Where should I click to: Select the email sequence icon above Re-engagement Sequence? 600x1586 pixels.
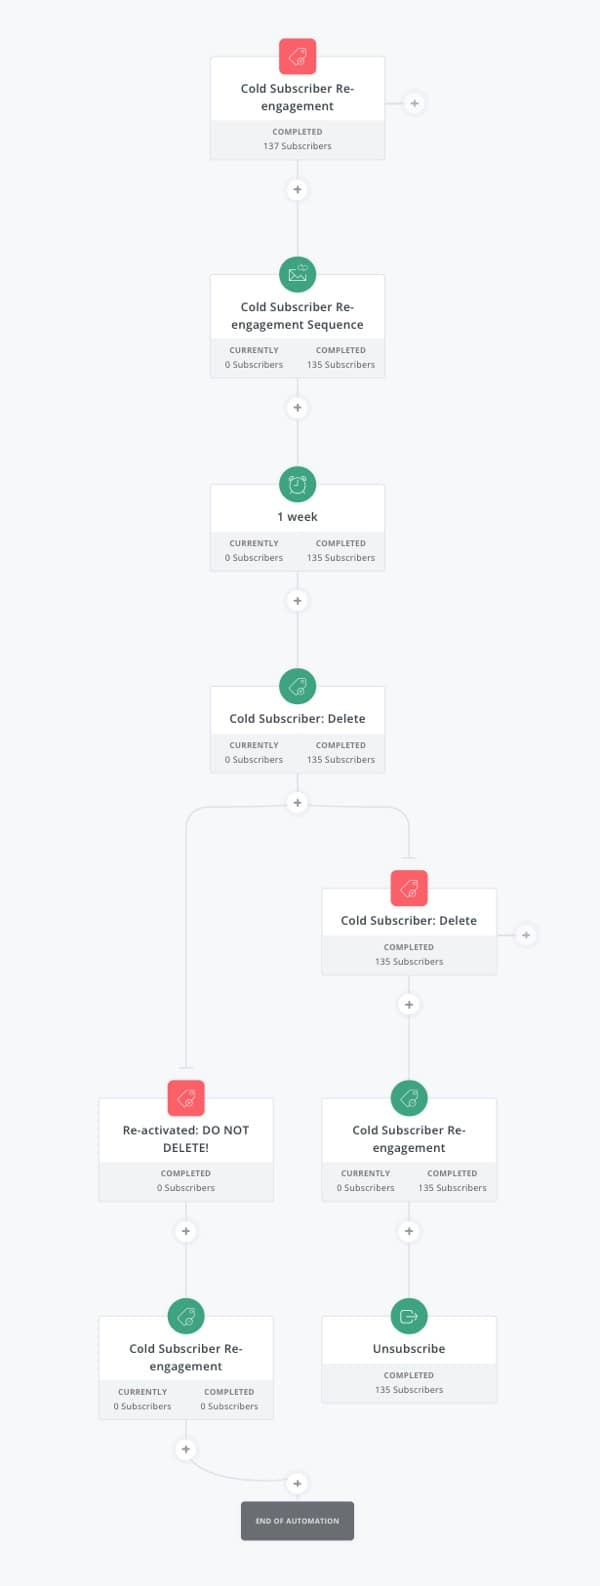(x=297, y=274)
